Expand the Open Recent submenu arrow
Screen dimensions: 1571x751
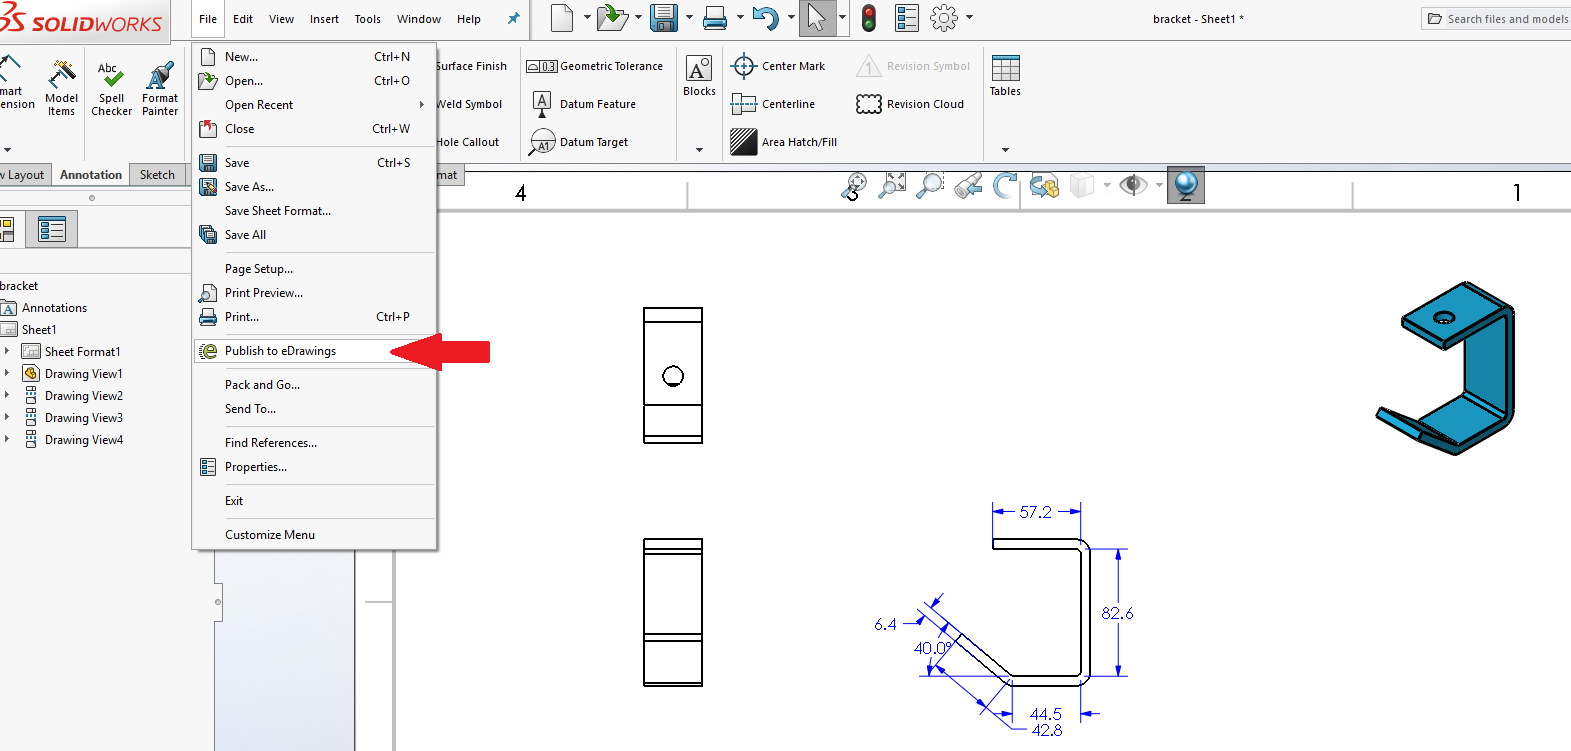point(422,105)
